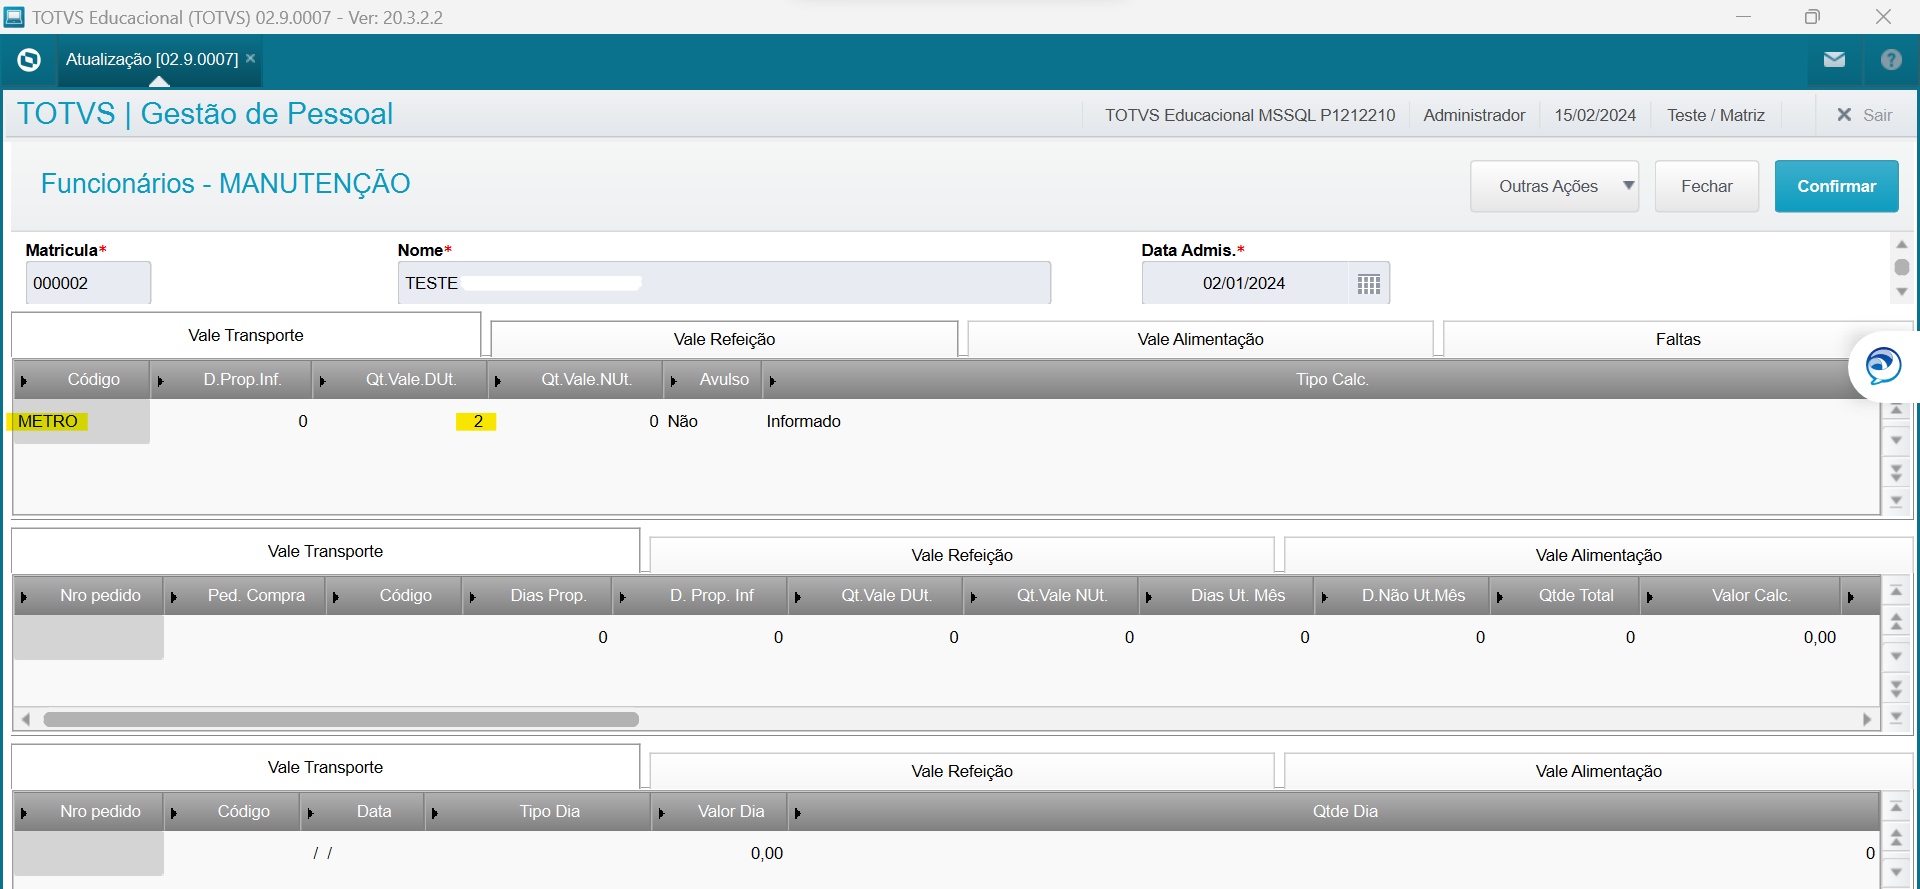The height and width of the screenshot is (889, 1920).
Task: Open the Faltas tab
Action: (x=1677, y=339)
